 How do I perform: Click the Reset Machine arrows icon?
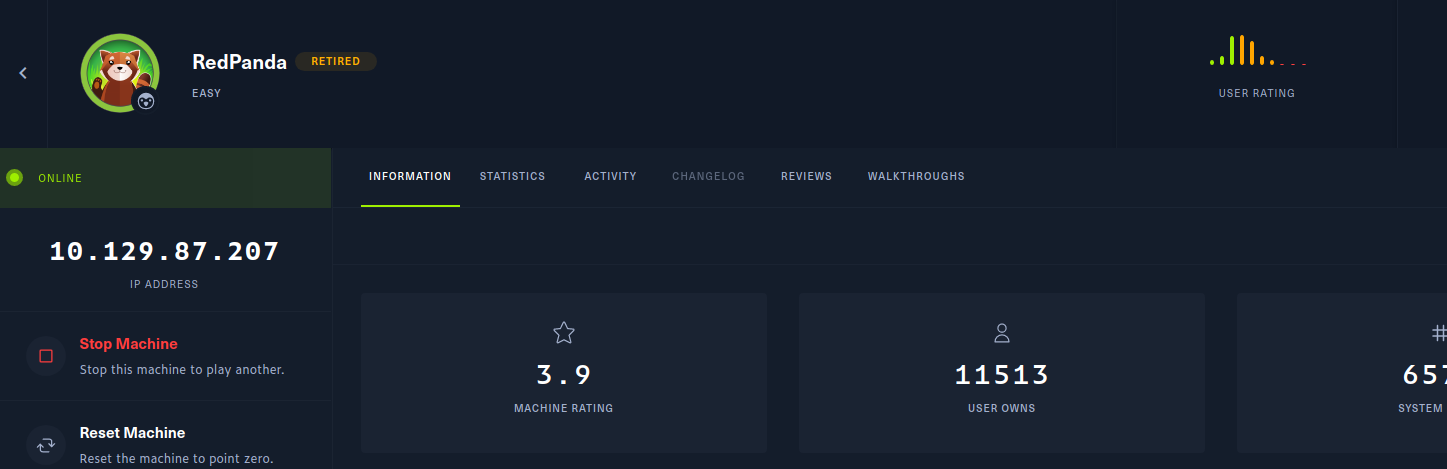click(x=46, y=445)
